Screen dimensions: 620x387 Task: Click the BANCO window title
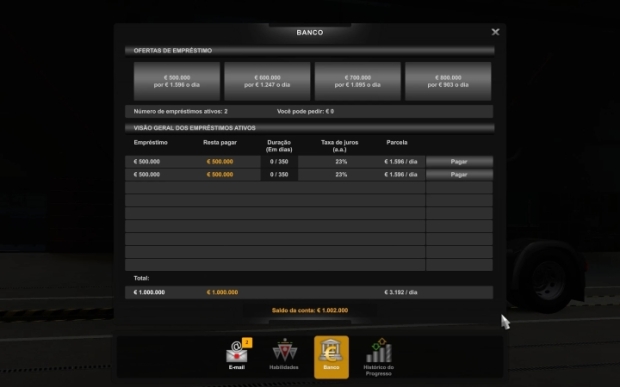310,32
